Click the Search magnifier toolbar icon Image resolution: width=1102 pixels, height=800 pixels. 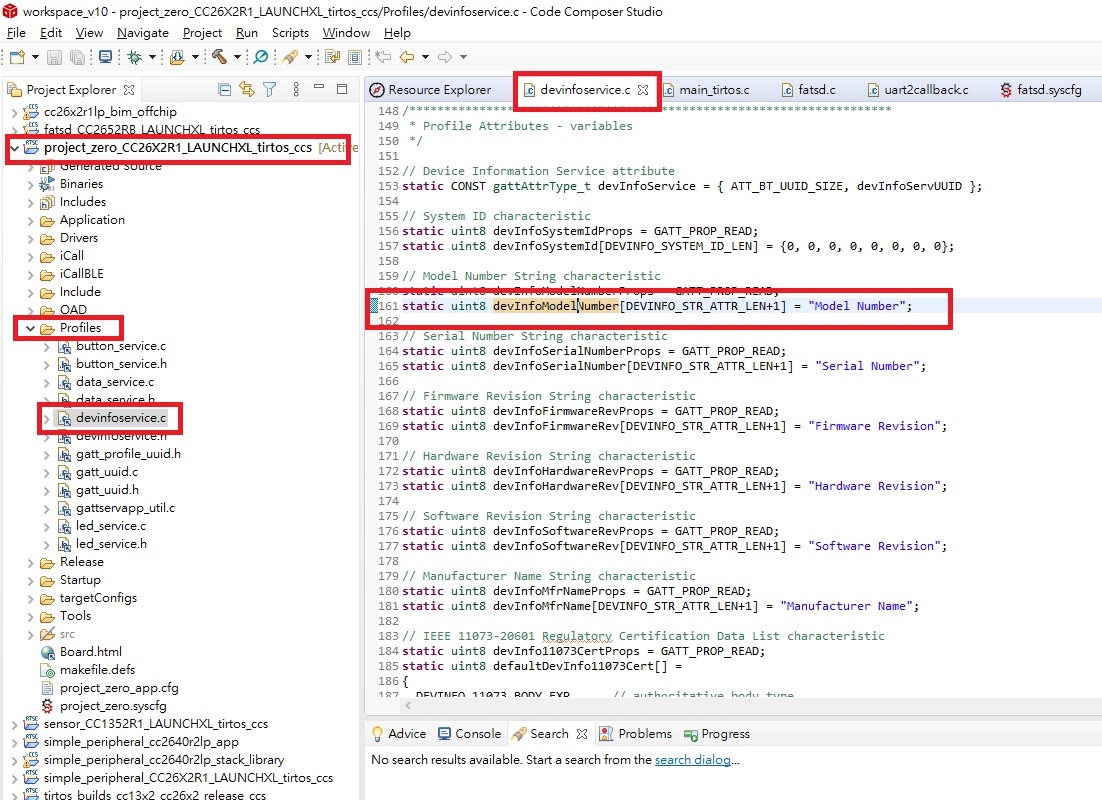(261, 57)
